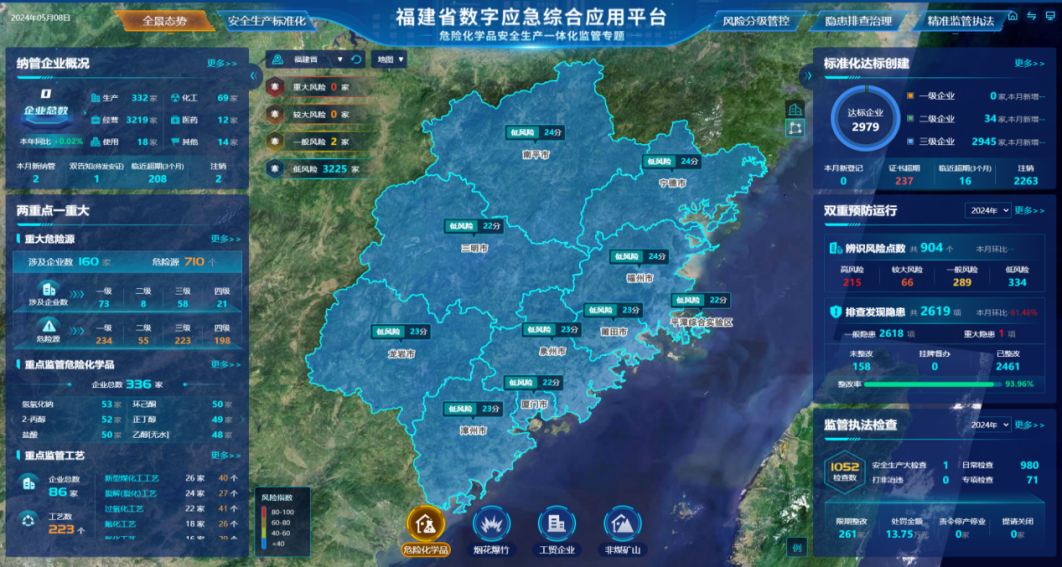The height and width of the screenshot is (567, 1062).
Task: Click the home icon in top-right corner
Action: click(1012, 16)
